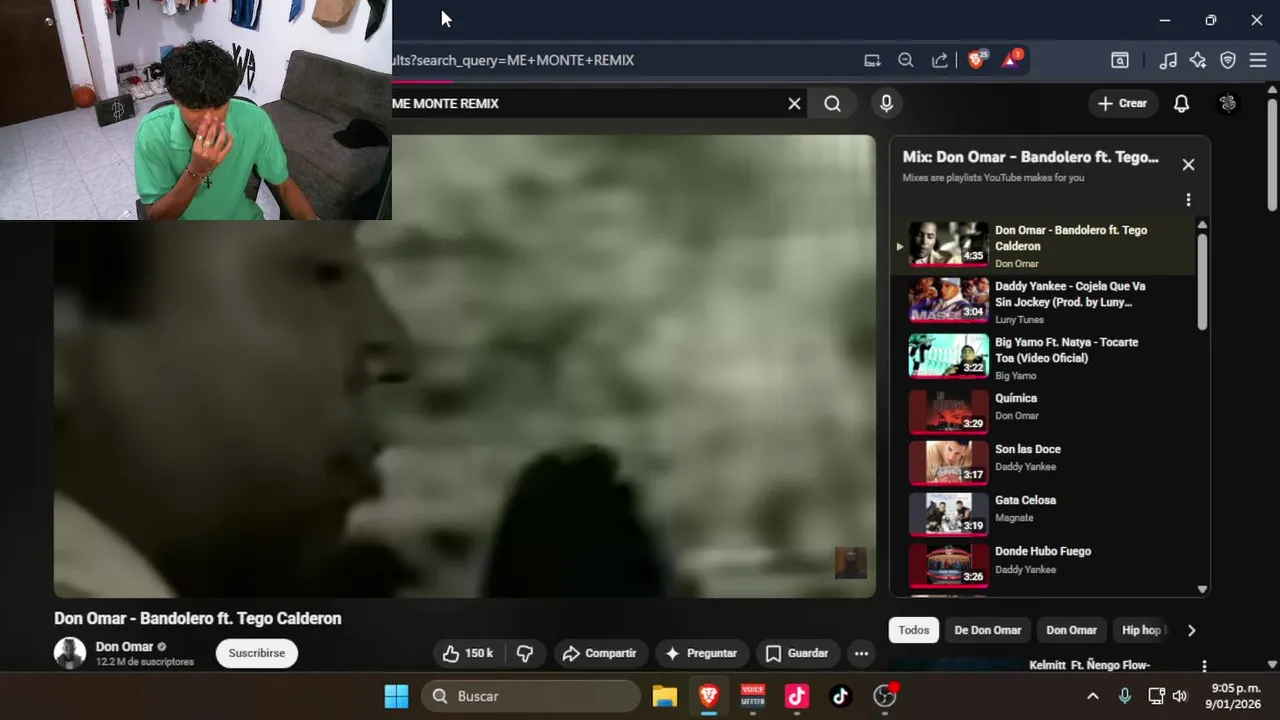Open black TikTok app in taskbar
The height and width of the screenshot is (720, 1280).
(x=840, y=696)
